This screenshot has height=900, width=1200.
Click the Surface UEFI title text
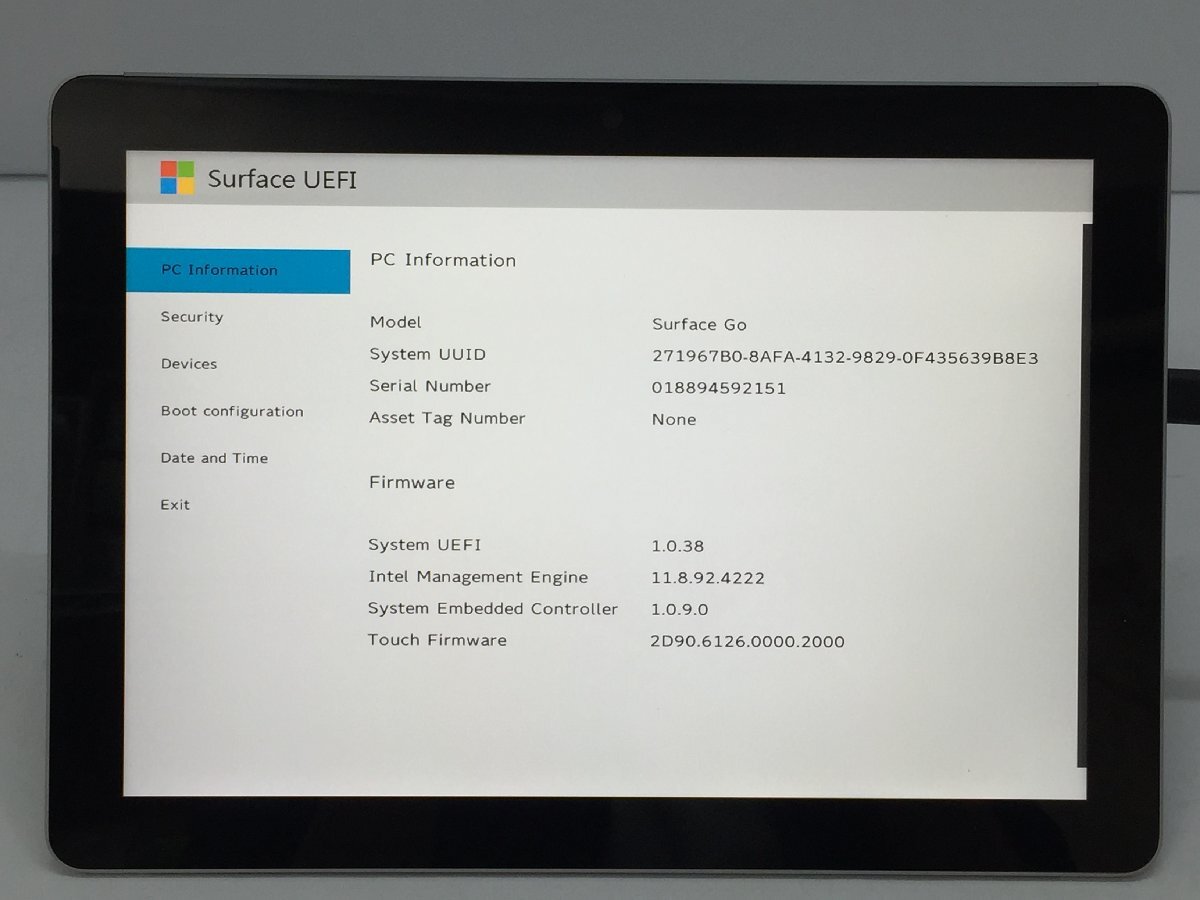[282, 179]
